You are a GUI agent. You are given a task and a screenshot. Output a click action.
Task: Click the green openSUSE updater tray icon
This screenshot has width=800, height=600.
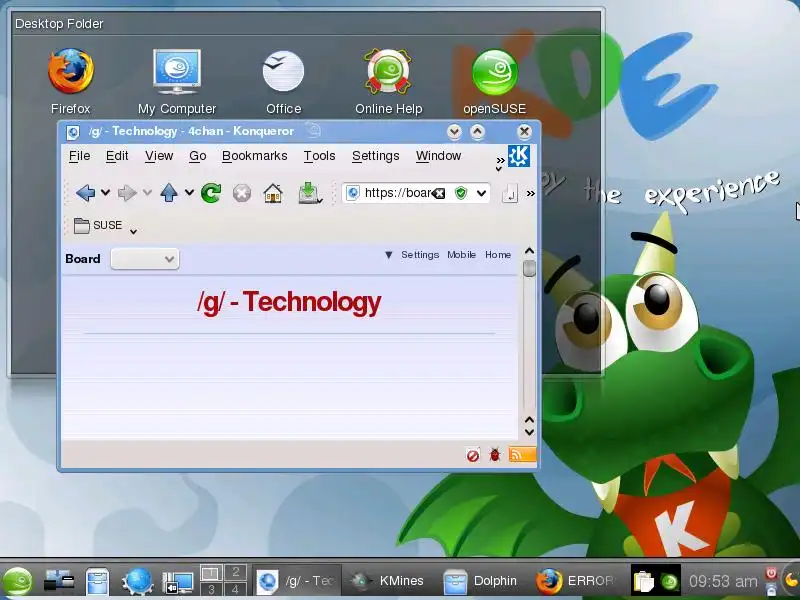669,582
